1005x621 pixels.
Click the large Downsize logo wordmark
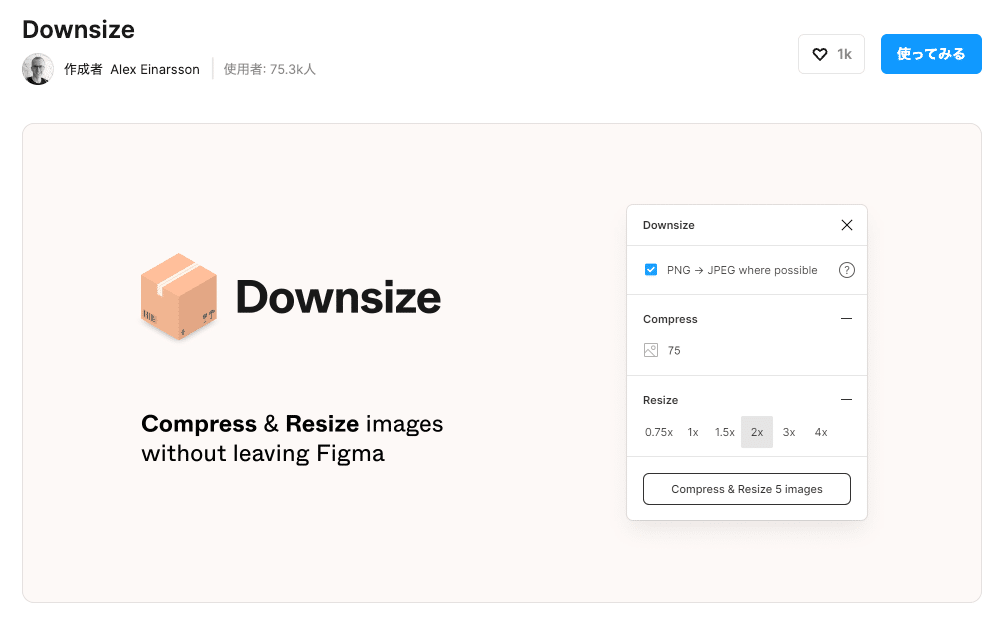[338, 297]
